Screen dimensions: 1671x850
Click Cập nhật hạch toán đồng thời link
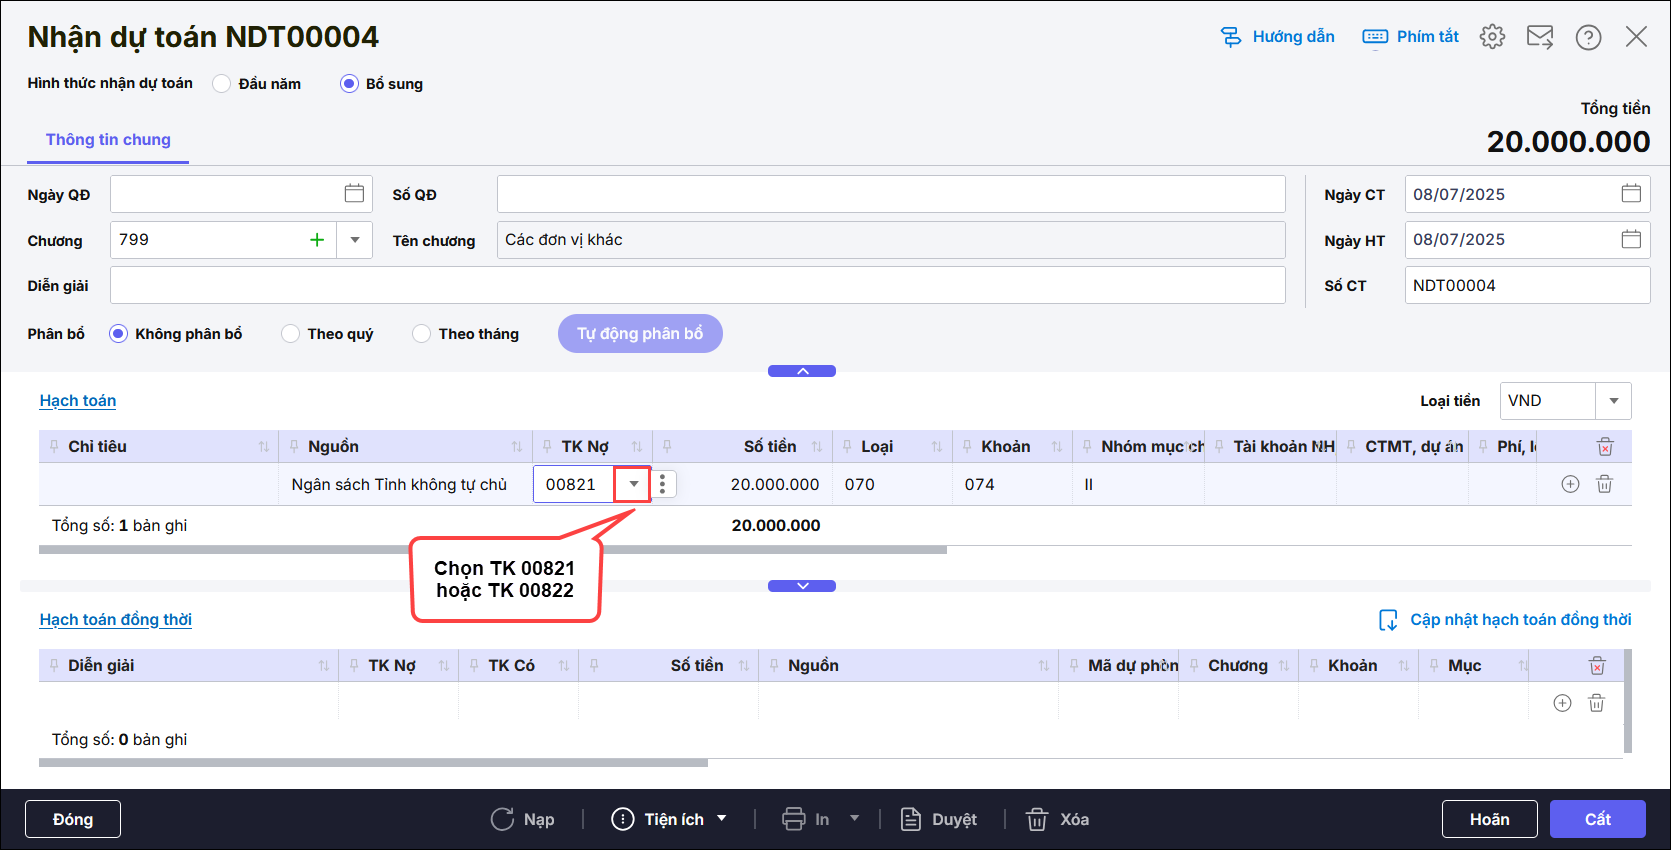(x=1506, y=620)
